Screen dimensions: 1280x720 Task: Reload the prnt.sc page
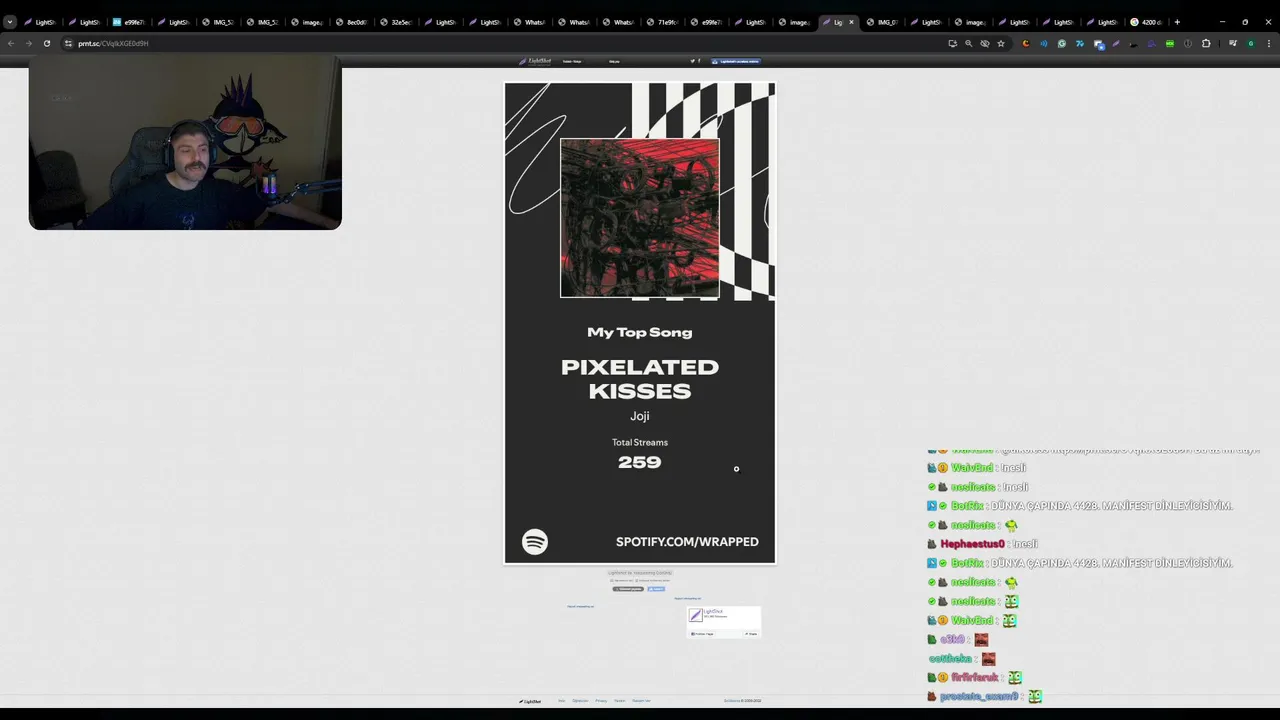click(46, 43)
